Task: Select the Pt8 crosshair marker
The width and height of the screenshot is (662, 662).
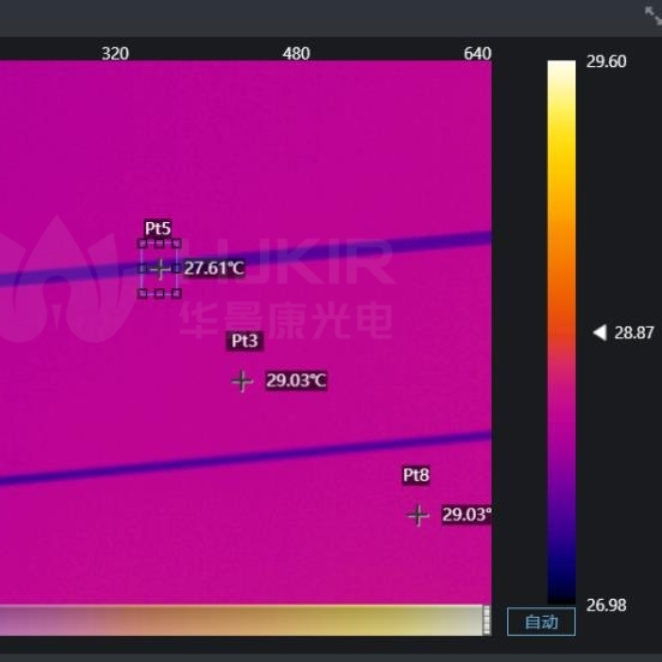Action: tap(418, 515)
